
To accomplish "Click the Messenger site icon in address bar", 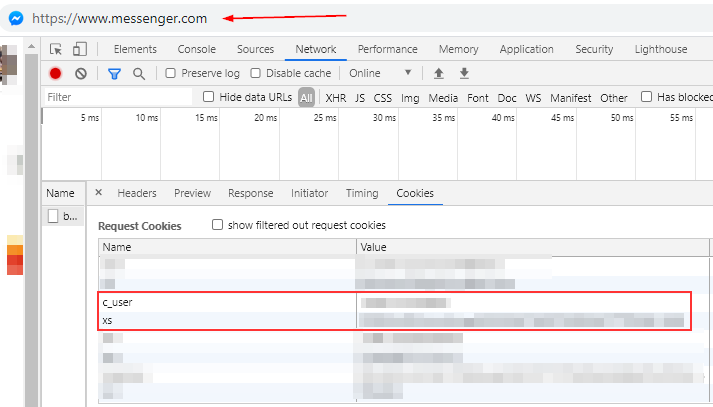I will pos(16,19).
